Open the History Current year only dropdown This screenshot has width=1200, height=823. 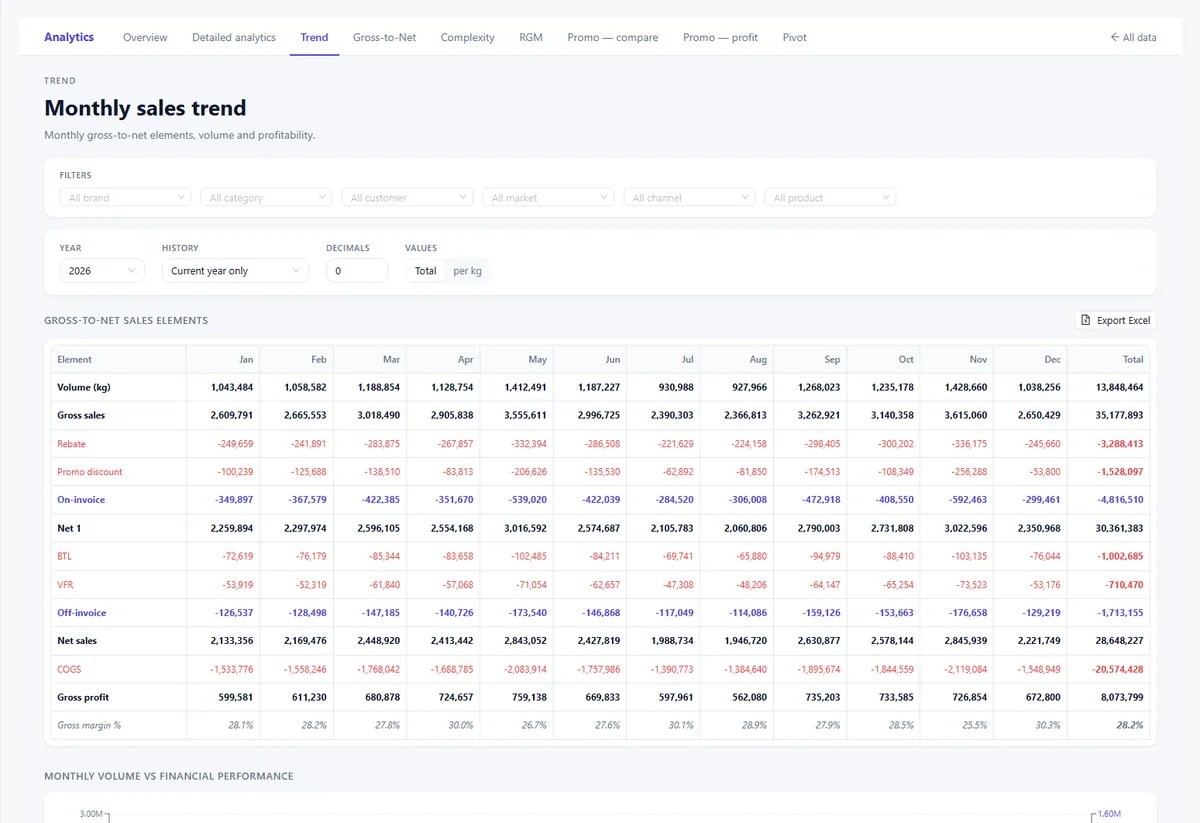(x=235, y=271)
